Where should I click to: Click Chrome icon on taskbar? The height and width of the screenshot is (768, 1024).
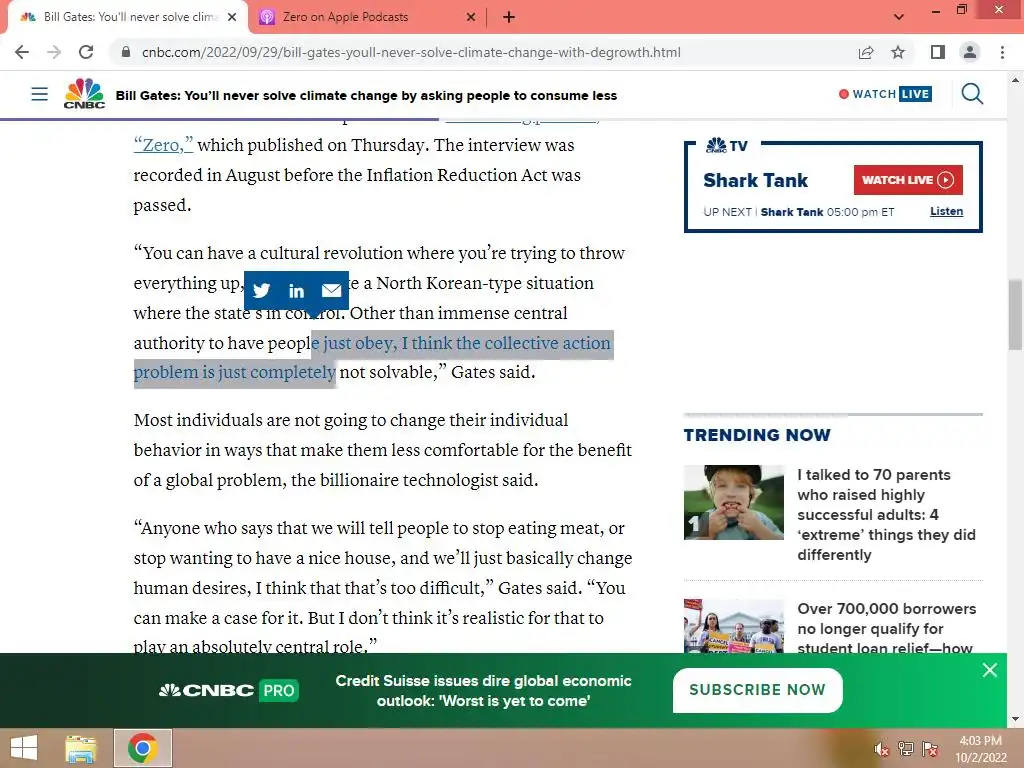pyautogui.click(x=142, y=748)
